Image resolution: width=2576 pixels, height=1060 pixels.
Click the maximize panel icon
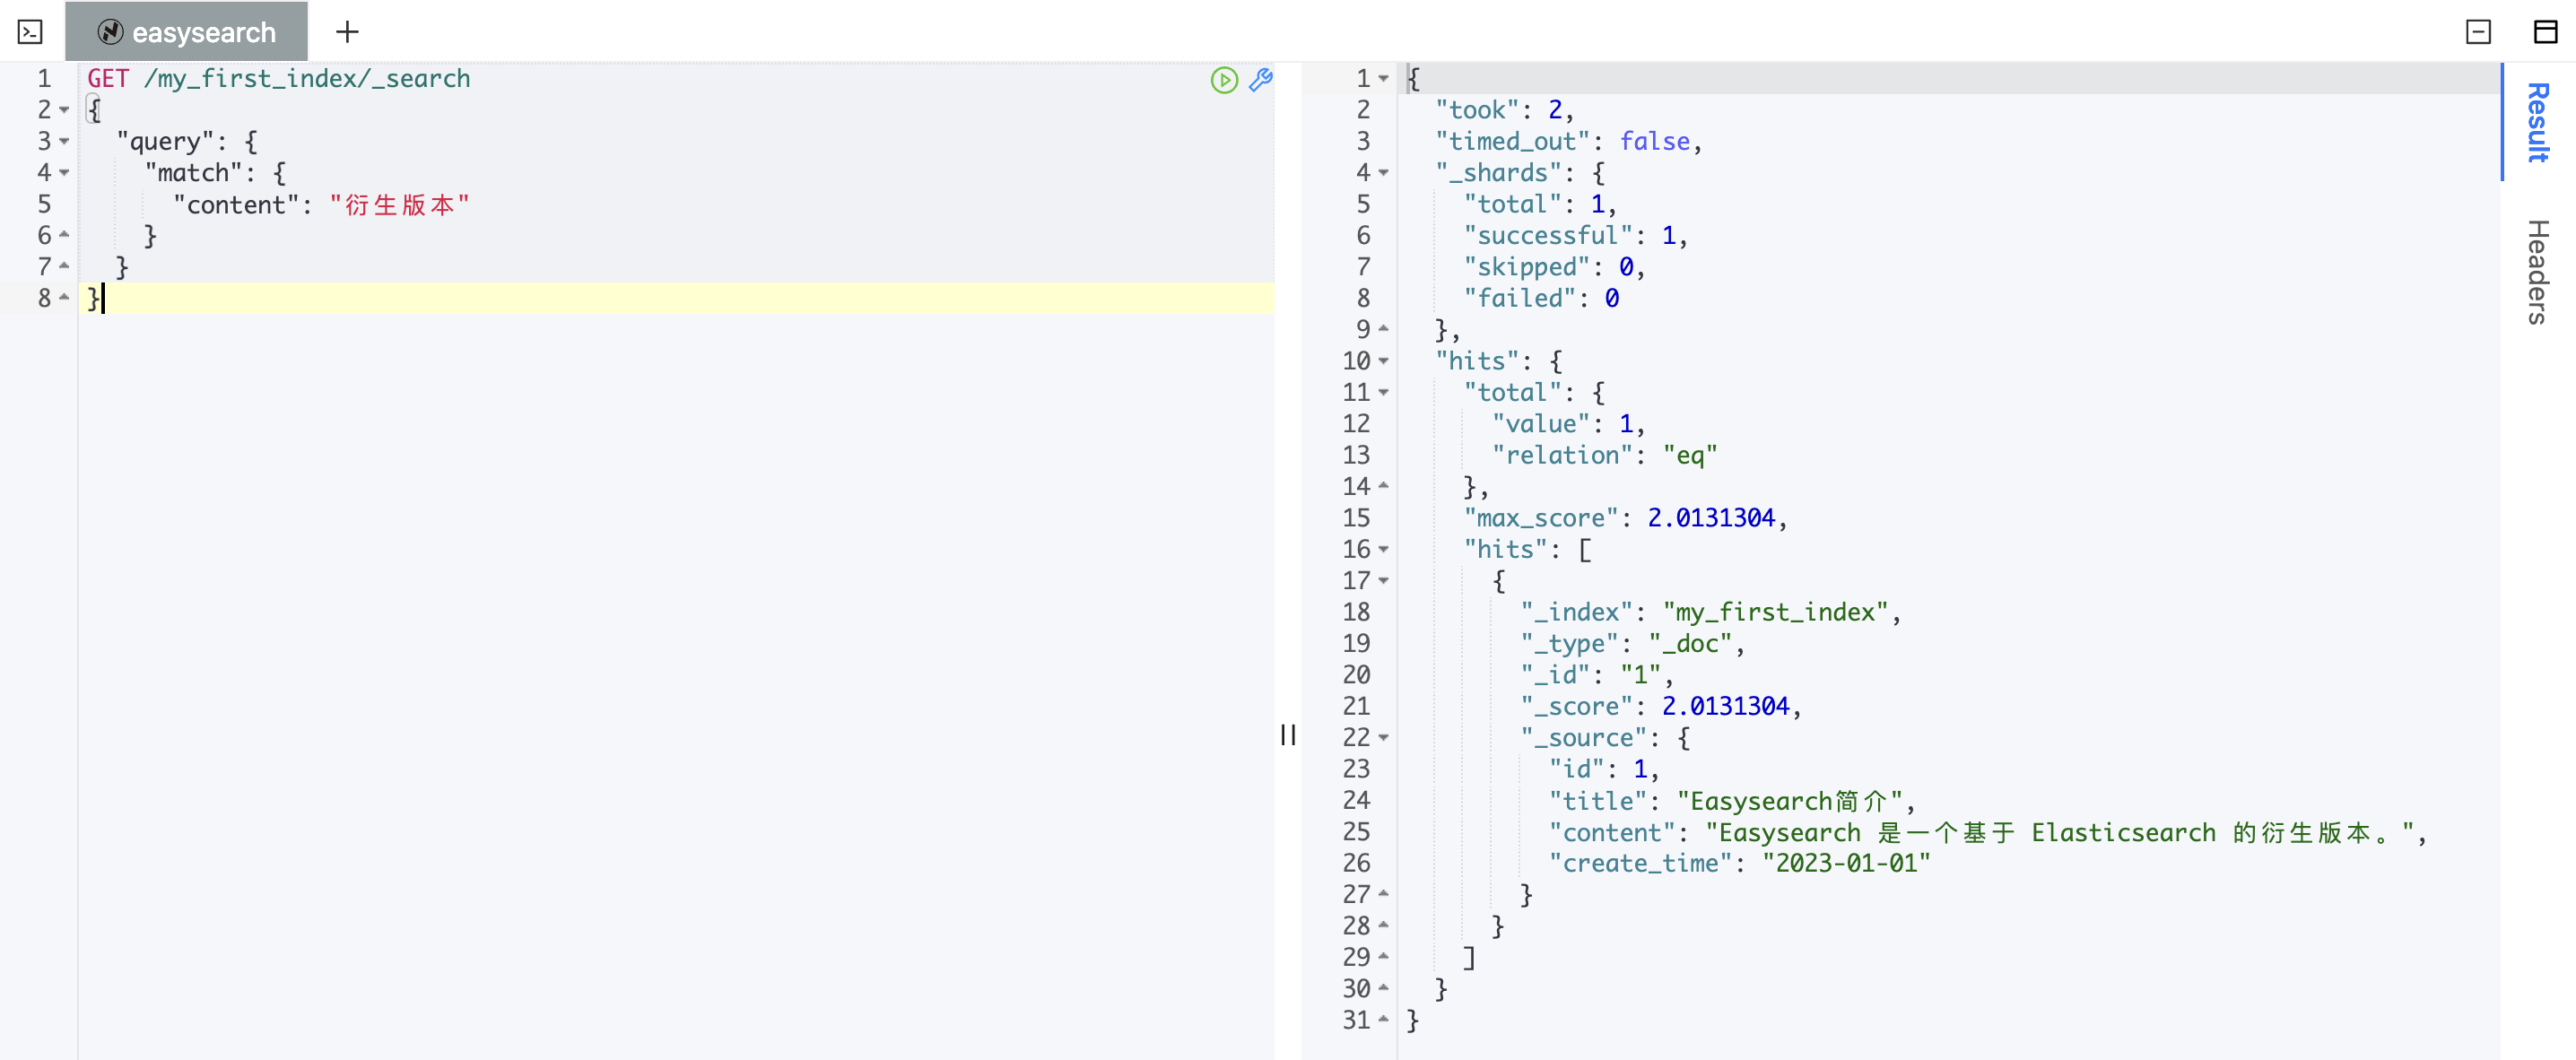pyautogui.click(x=2545, y=32)
